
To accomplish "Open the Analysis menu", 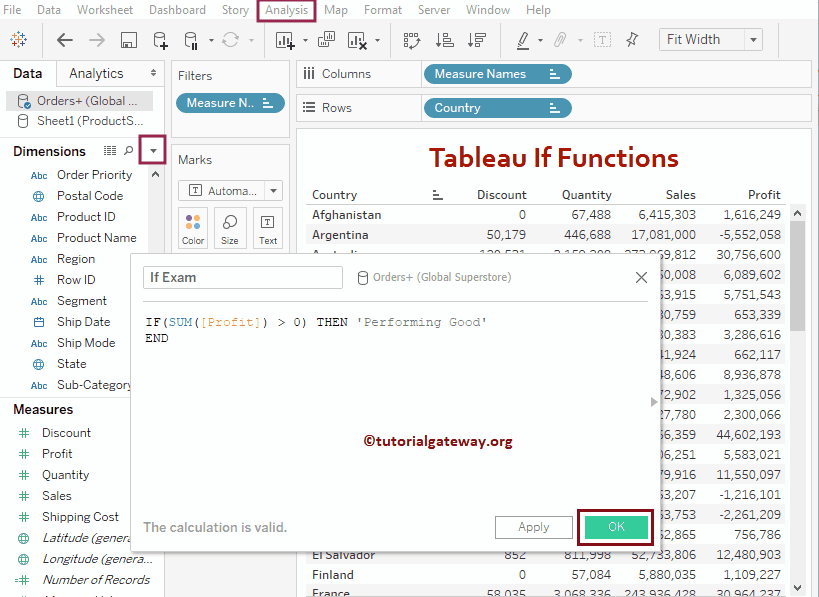I will (x=286, y=10).
